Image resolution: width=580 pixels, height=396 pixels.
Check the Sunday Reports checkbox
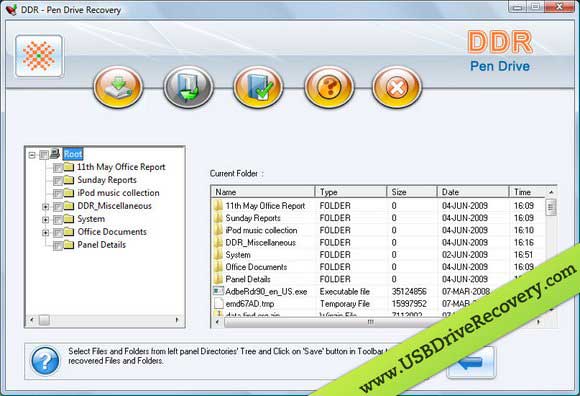click(58, 181)
